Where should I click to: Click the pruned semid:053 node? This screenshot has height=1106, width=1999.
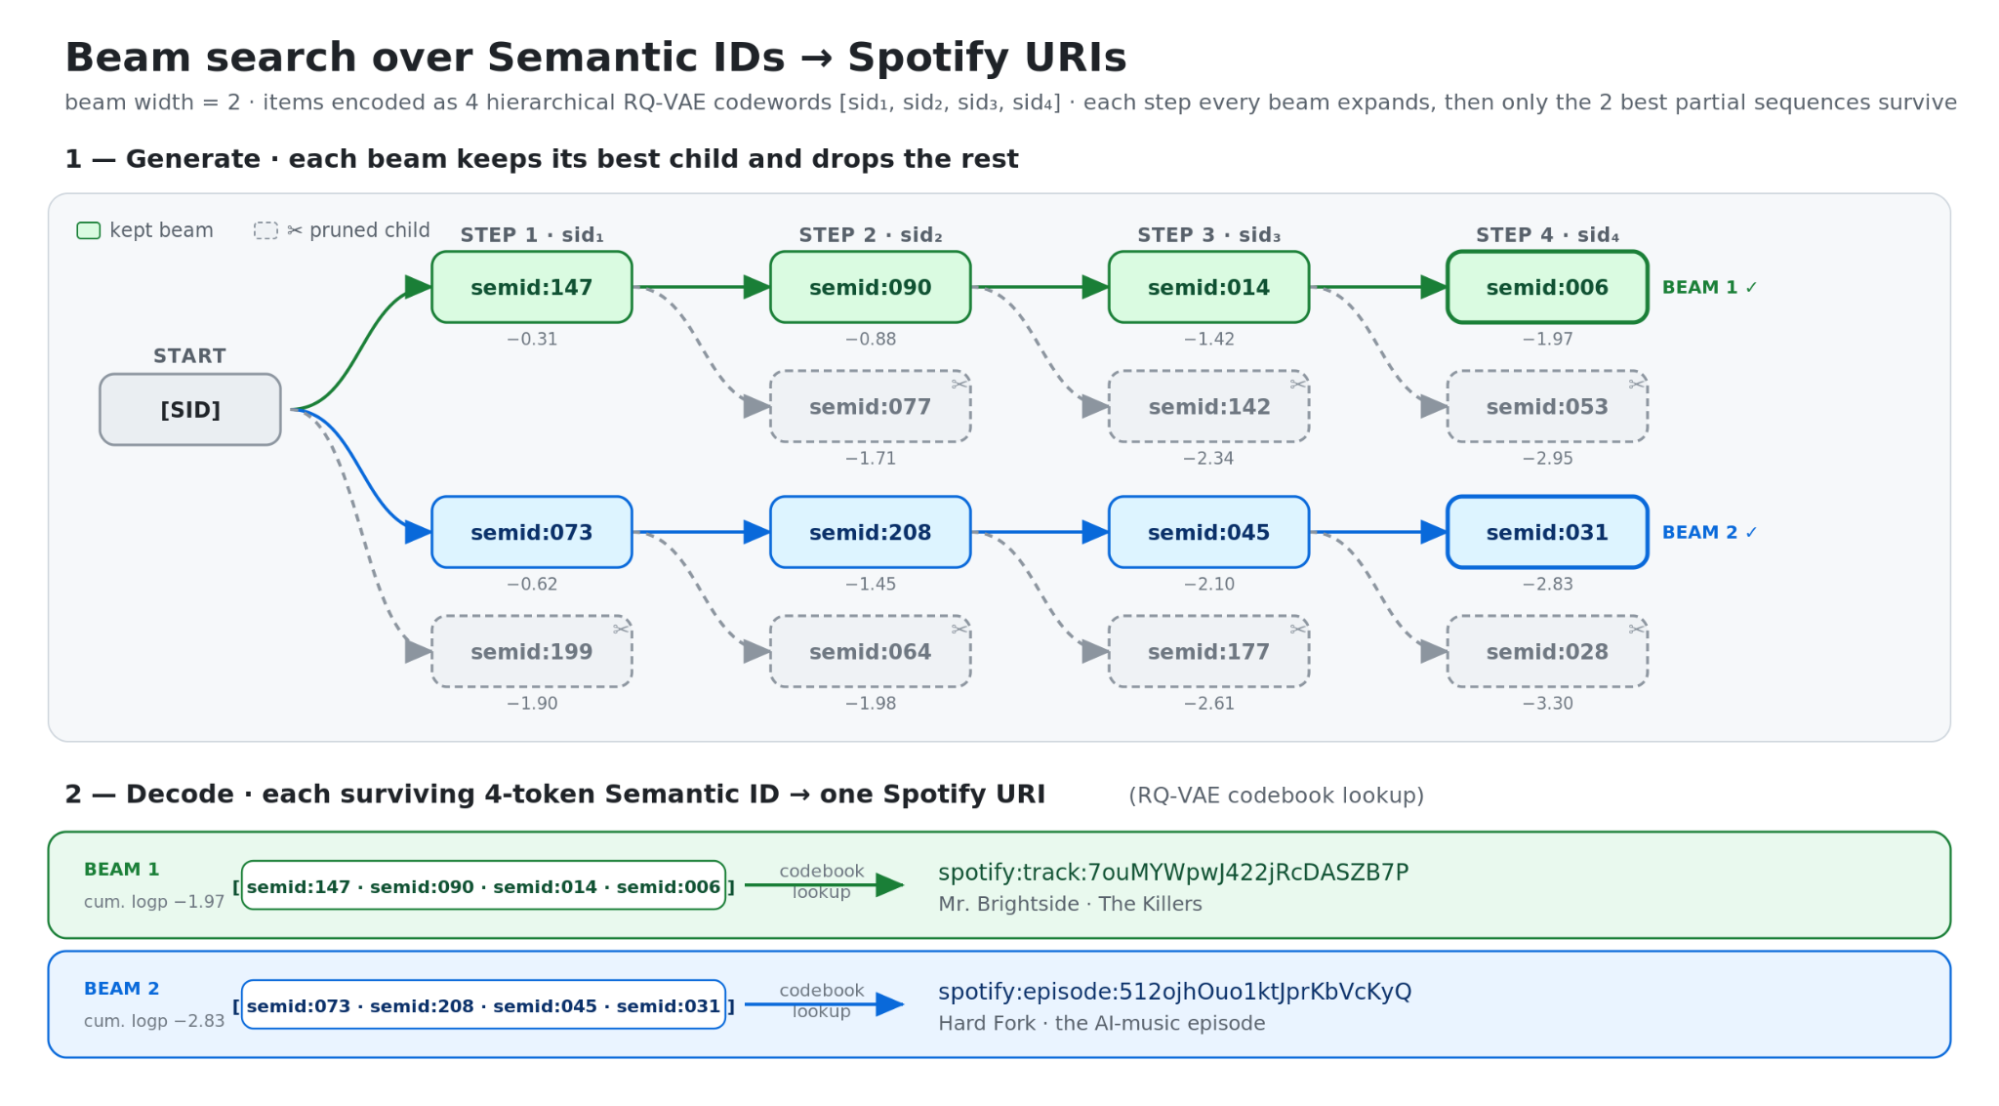click(1547, 406)
